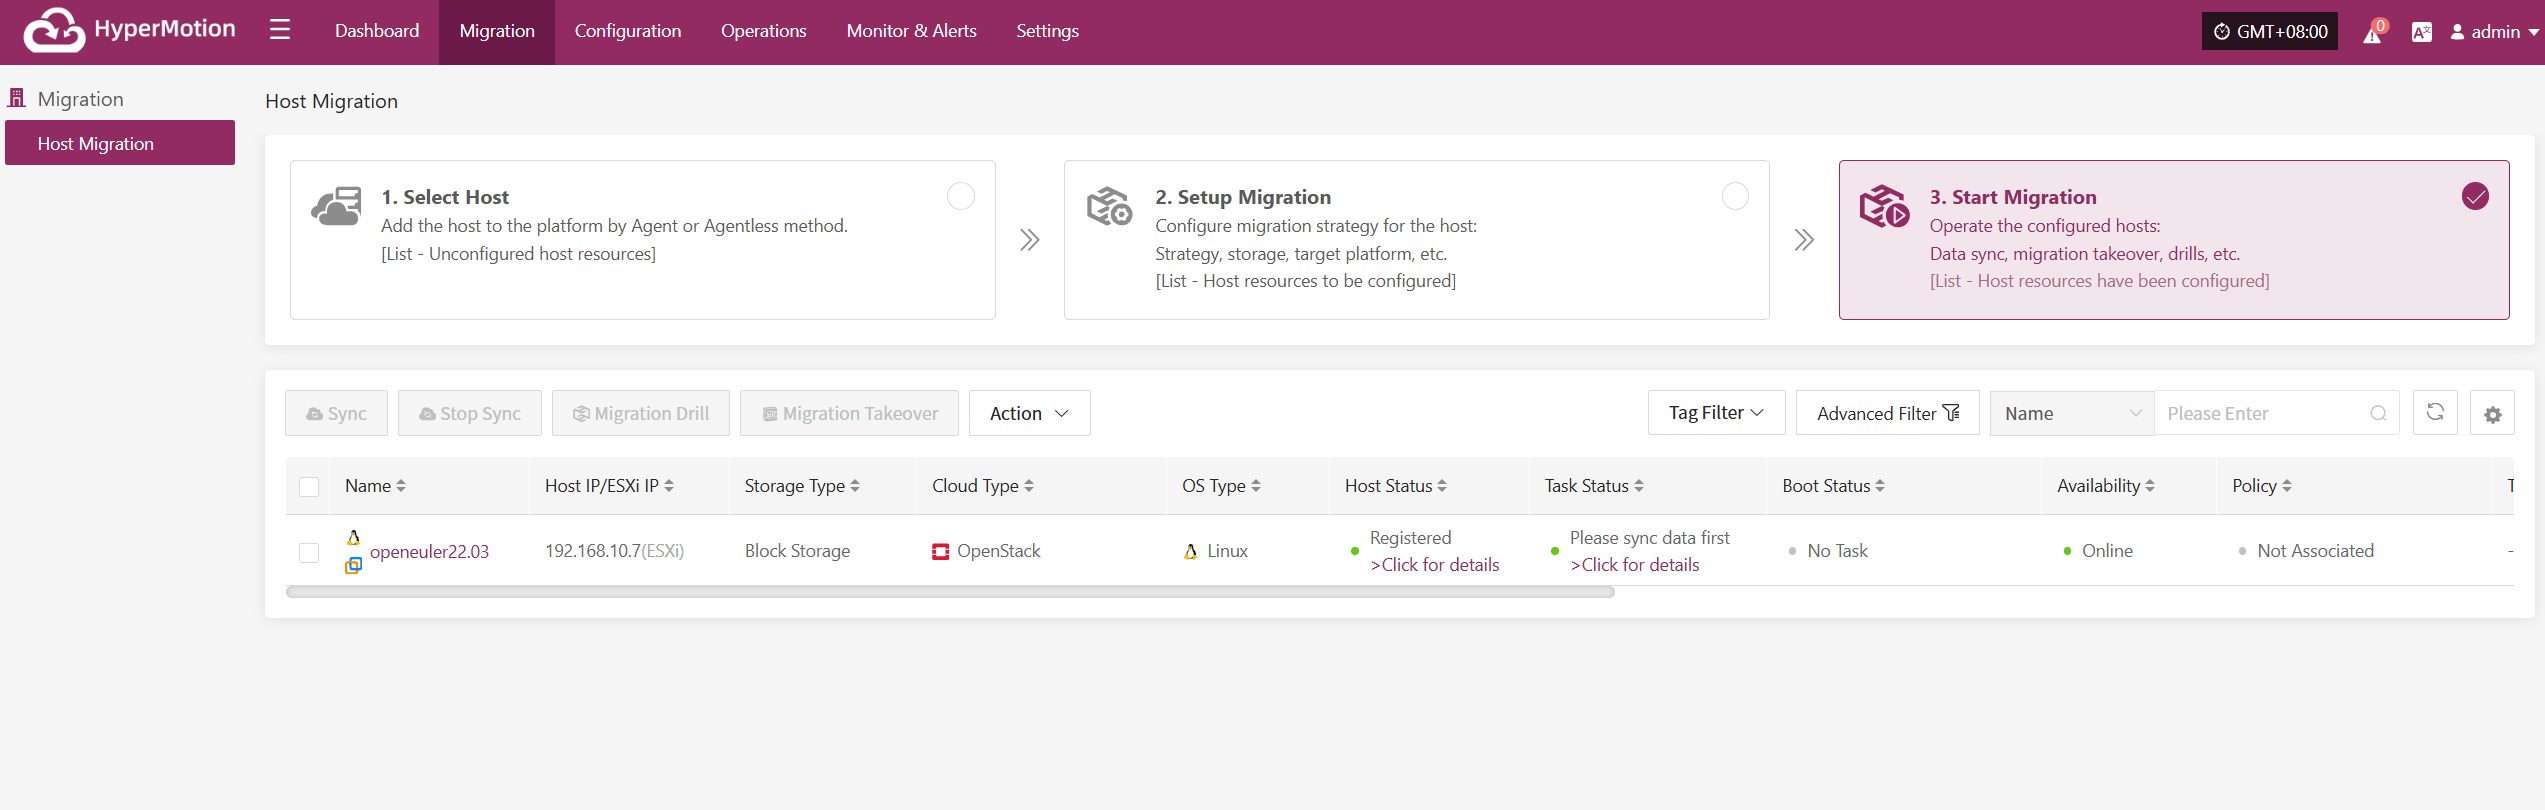Click the Advanced Filter funnel icon
2545x810 pixels.
click(x=1951, y=413)
